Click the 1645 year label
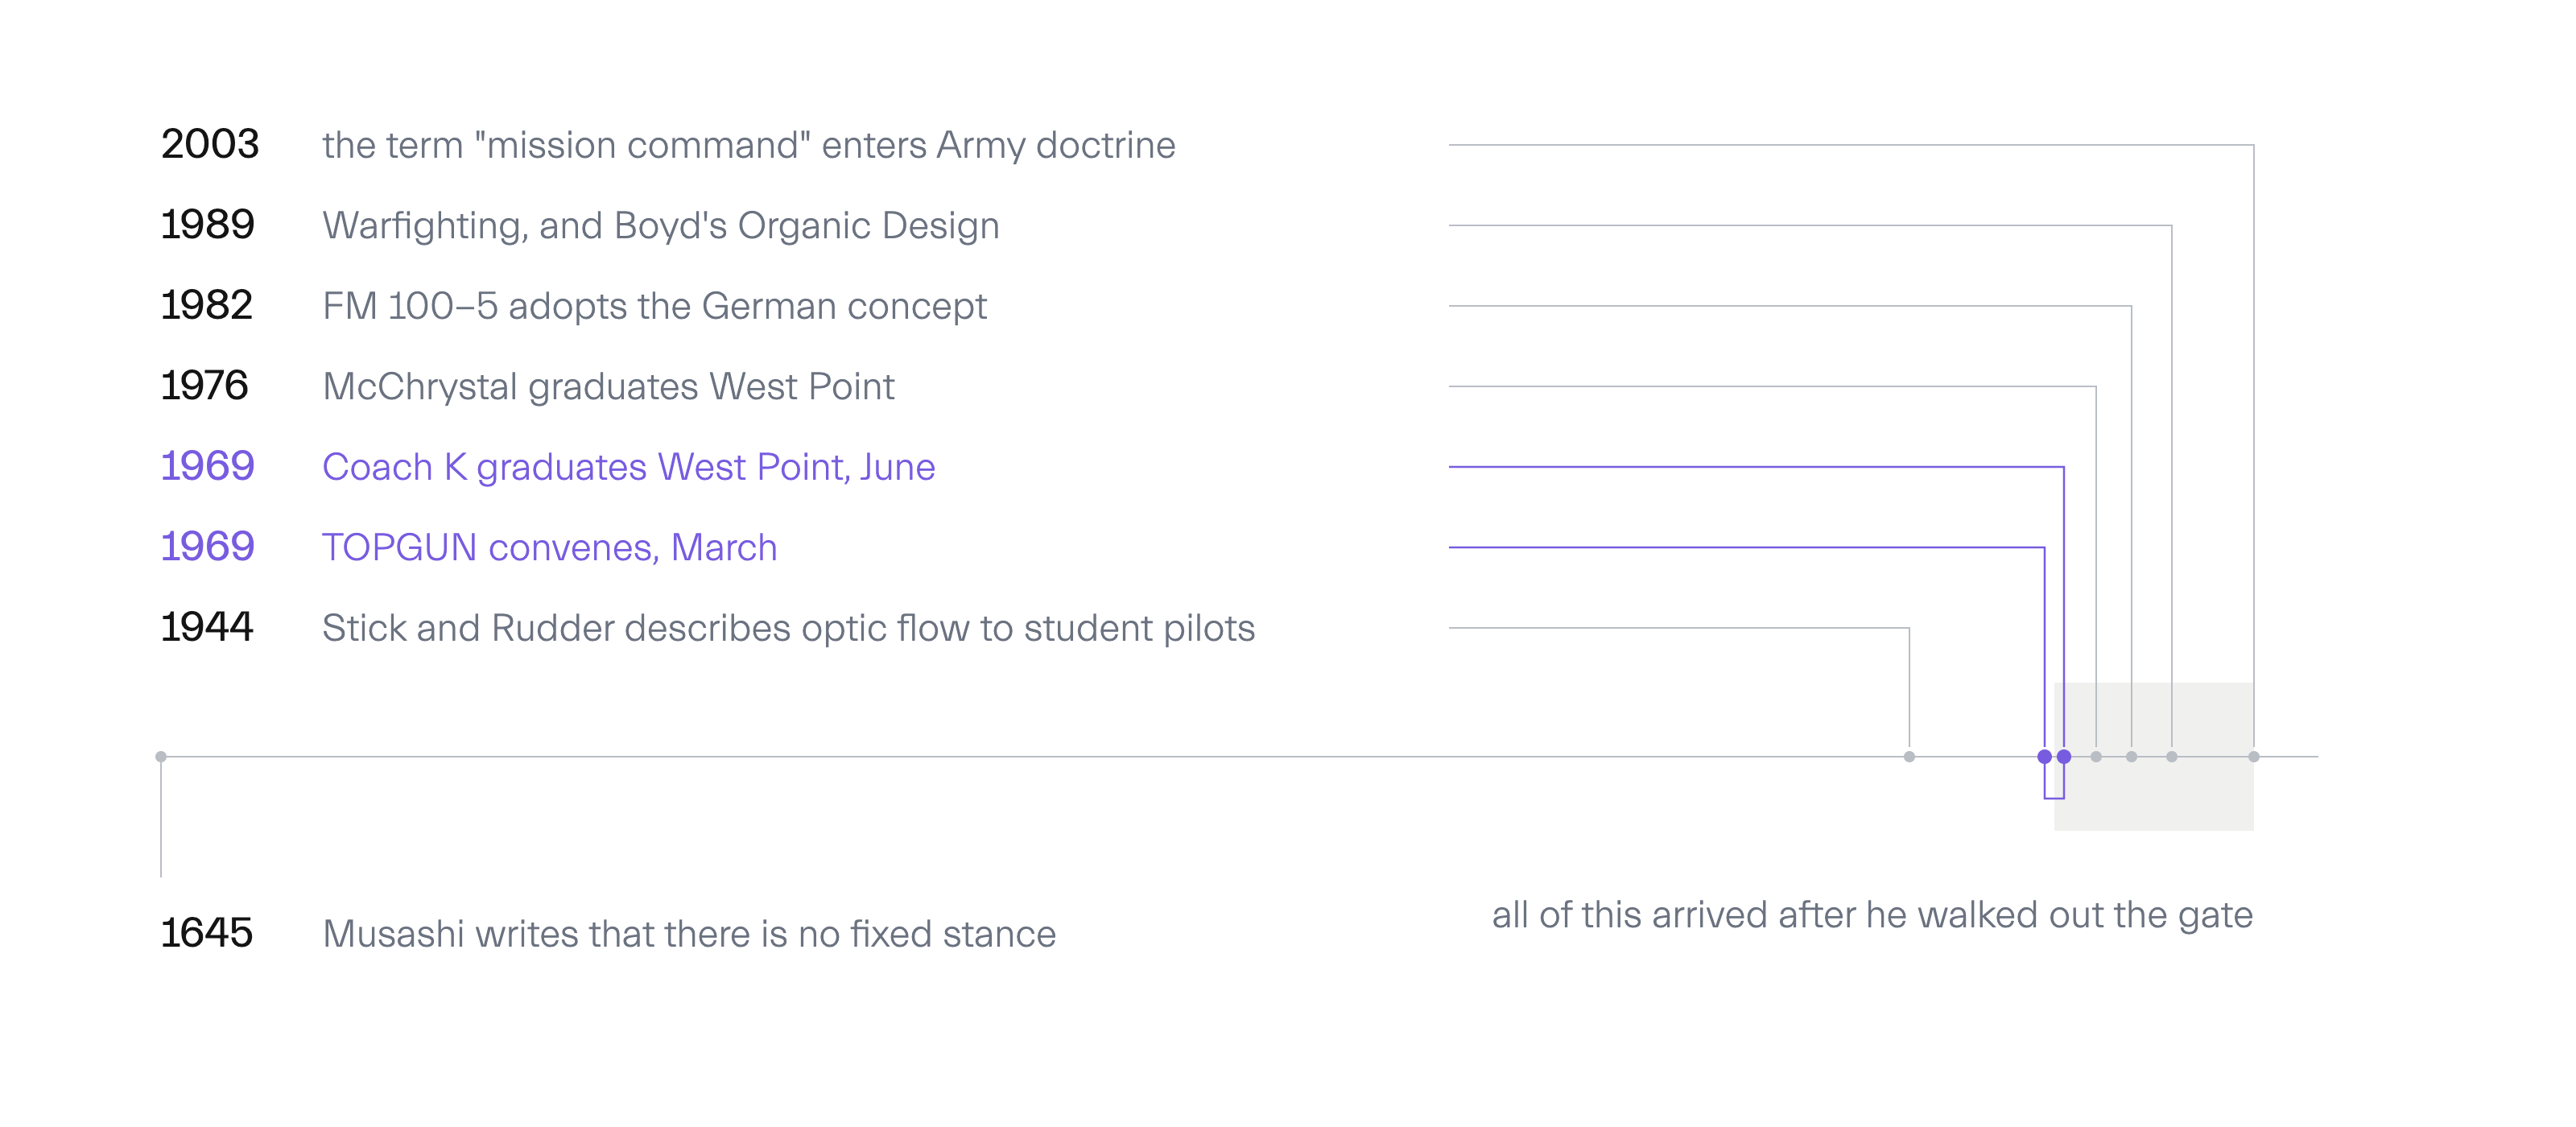Viewport: 2576px width, 1127px height. click(207, 933)
